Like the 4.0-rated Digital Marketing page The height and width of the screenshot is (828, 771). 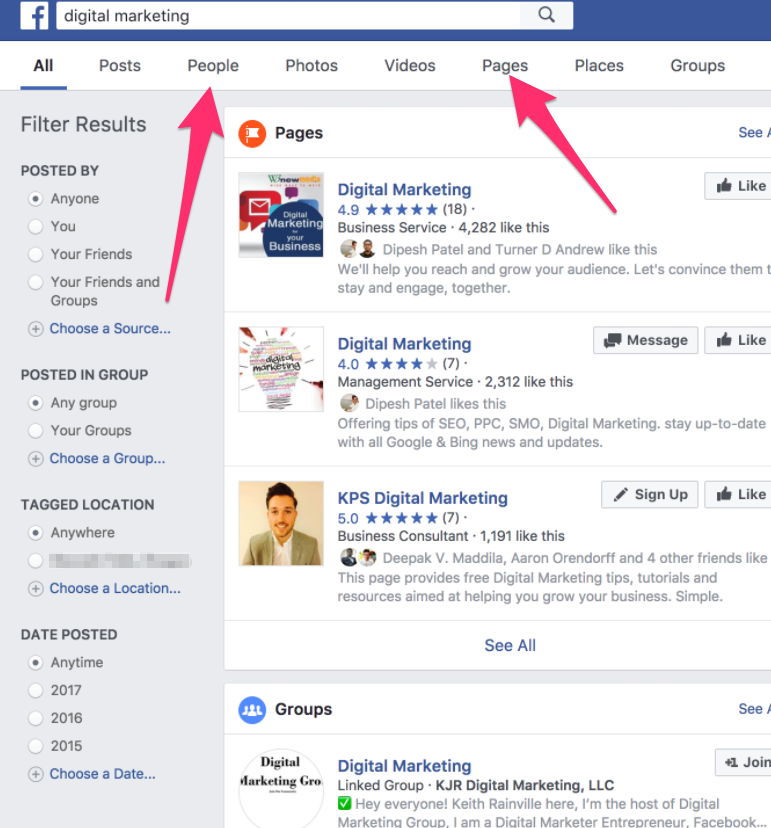739,340
